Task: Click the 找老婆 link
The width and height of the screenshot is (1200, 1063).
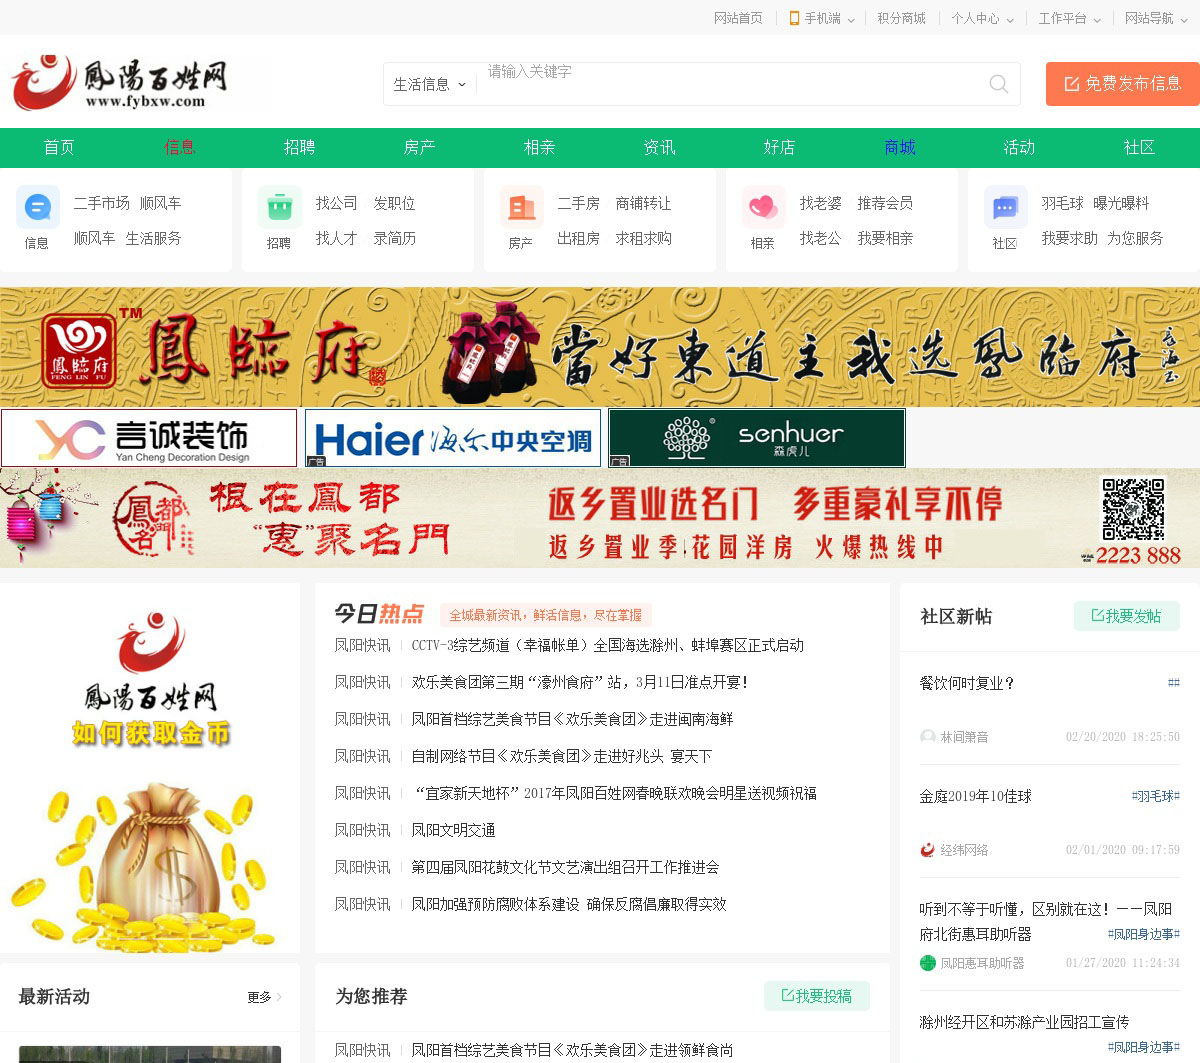Action: pos(820,203)
